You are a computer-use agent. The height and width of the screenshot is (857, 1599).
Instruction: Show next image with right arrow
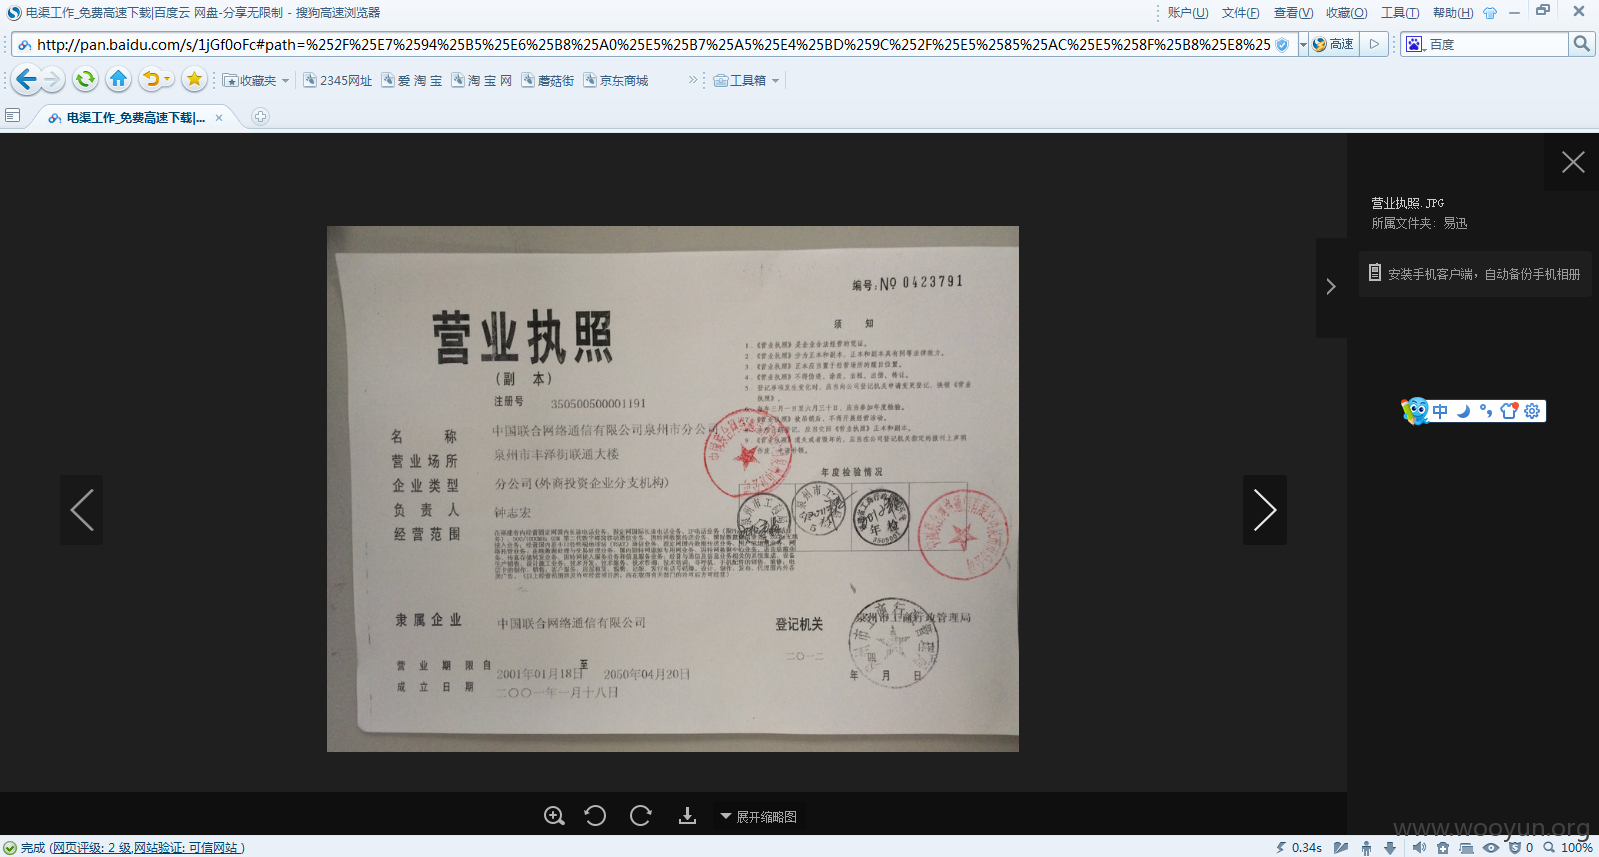[1264, 510]
